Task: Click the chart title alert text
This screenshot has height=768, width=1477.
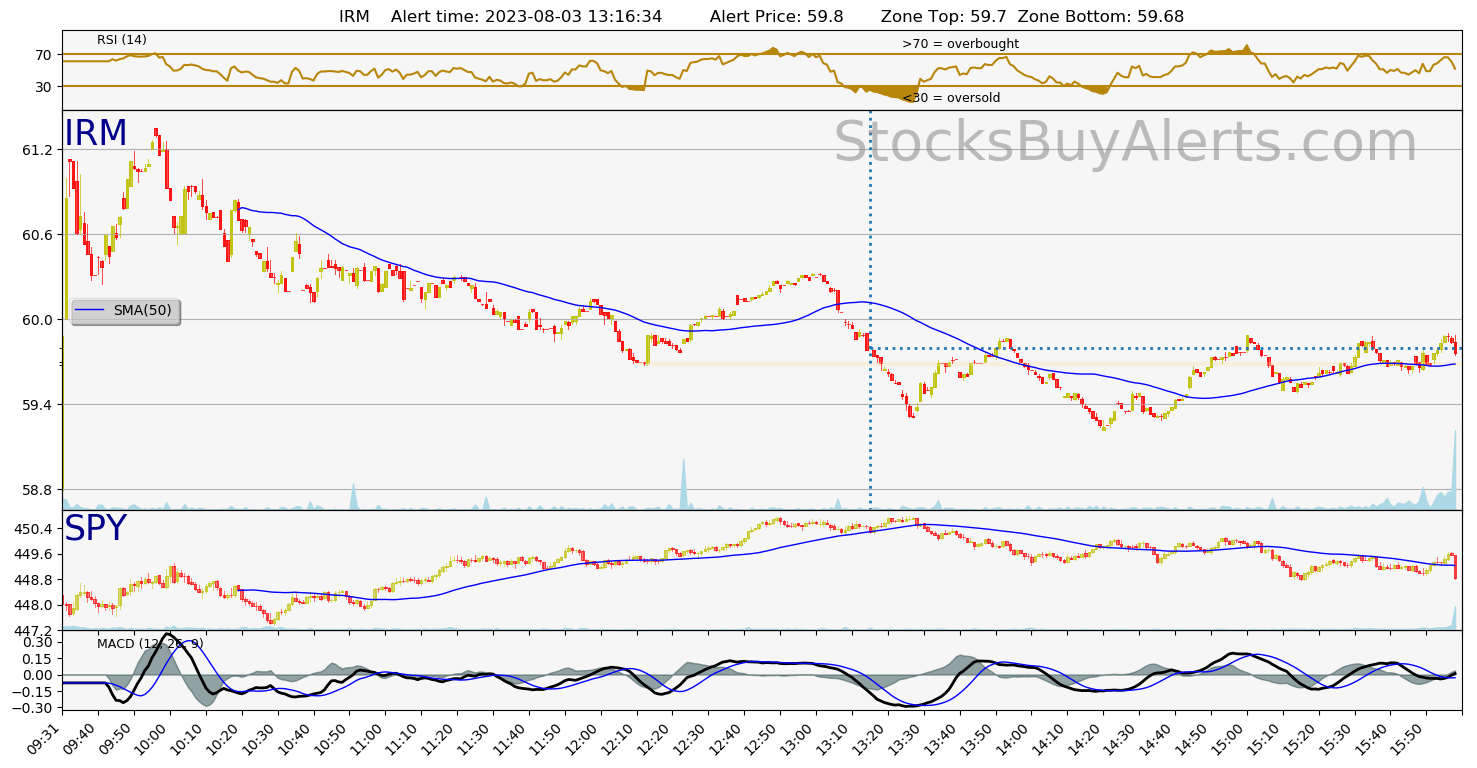Action: click(x=761, y=17)
